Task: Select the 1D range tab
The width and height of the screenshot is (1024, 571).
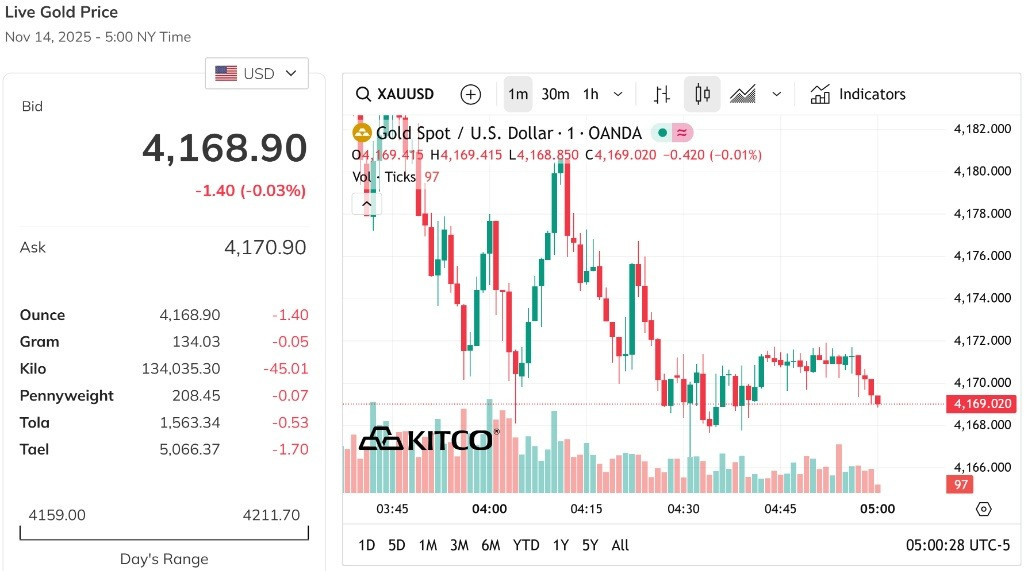Action: click(367, 545)
